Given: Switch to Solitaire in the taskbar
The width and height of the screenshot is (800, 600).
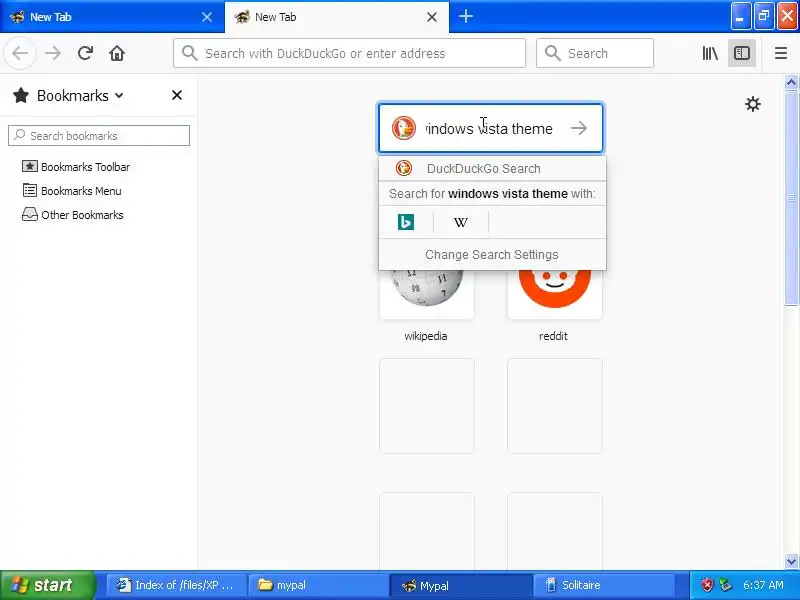Looking at the screenshot, I should coord(604,585).
